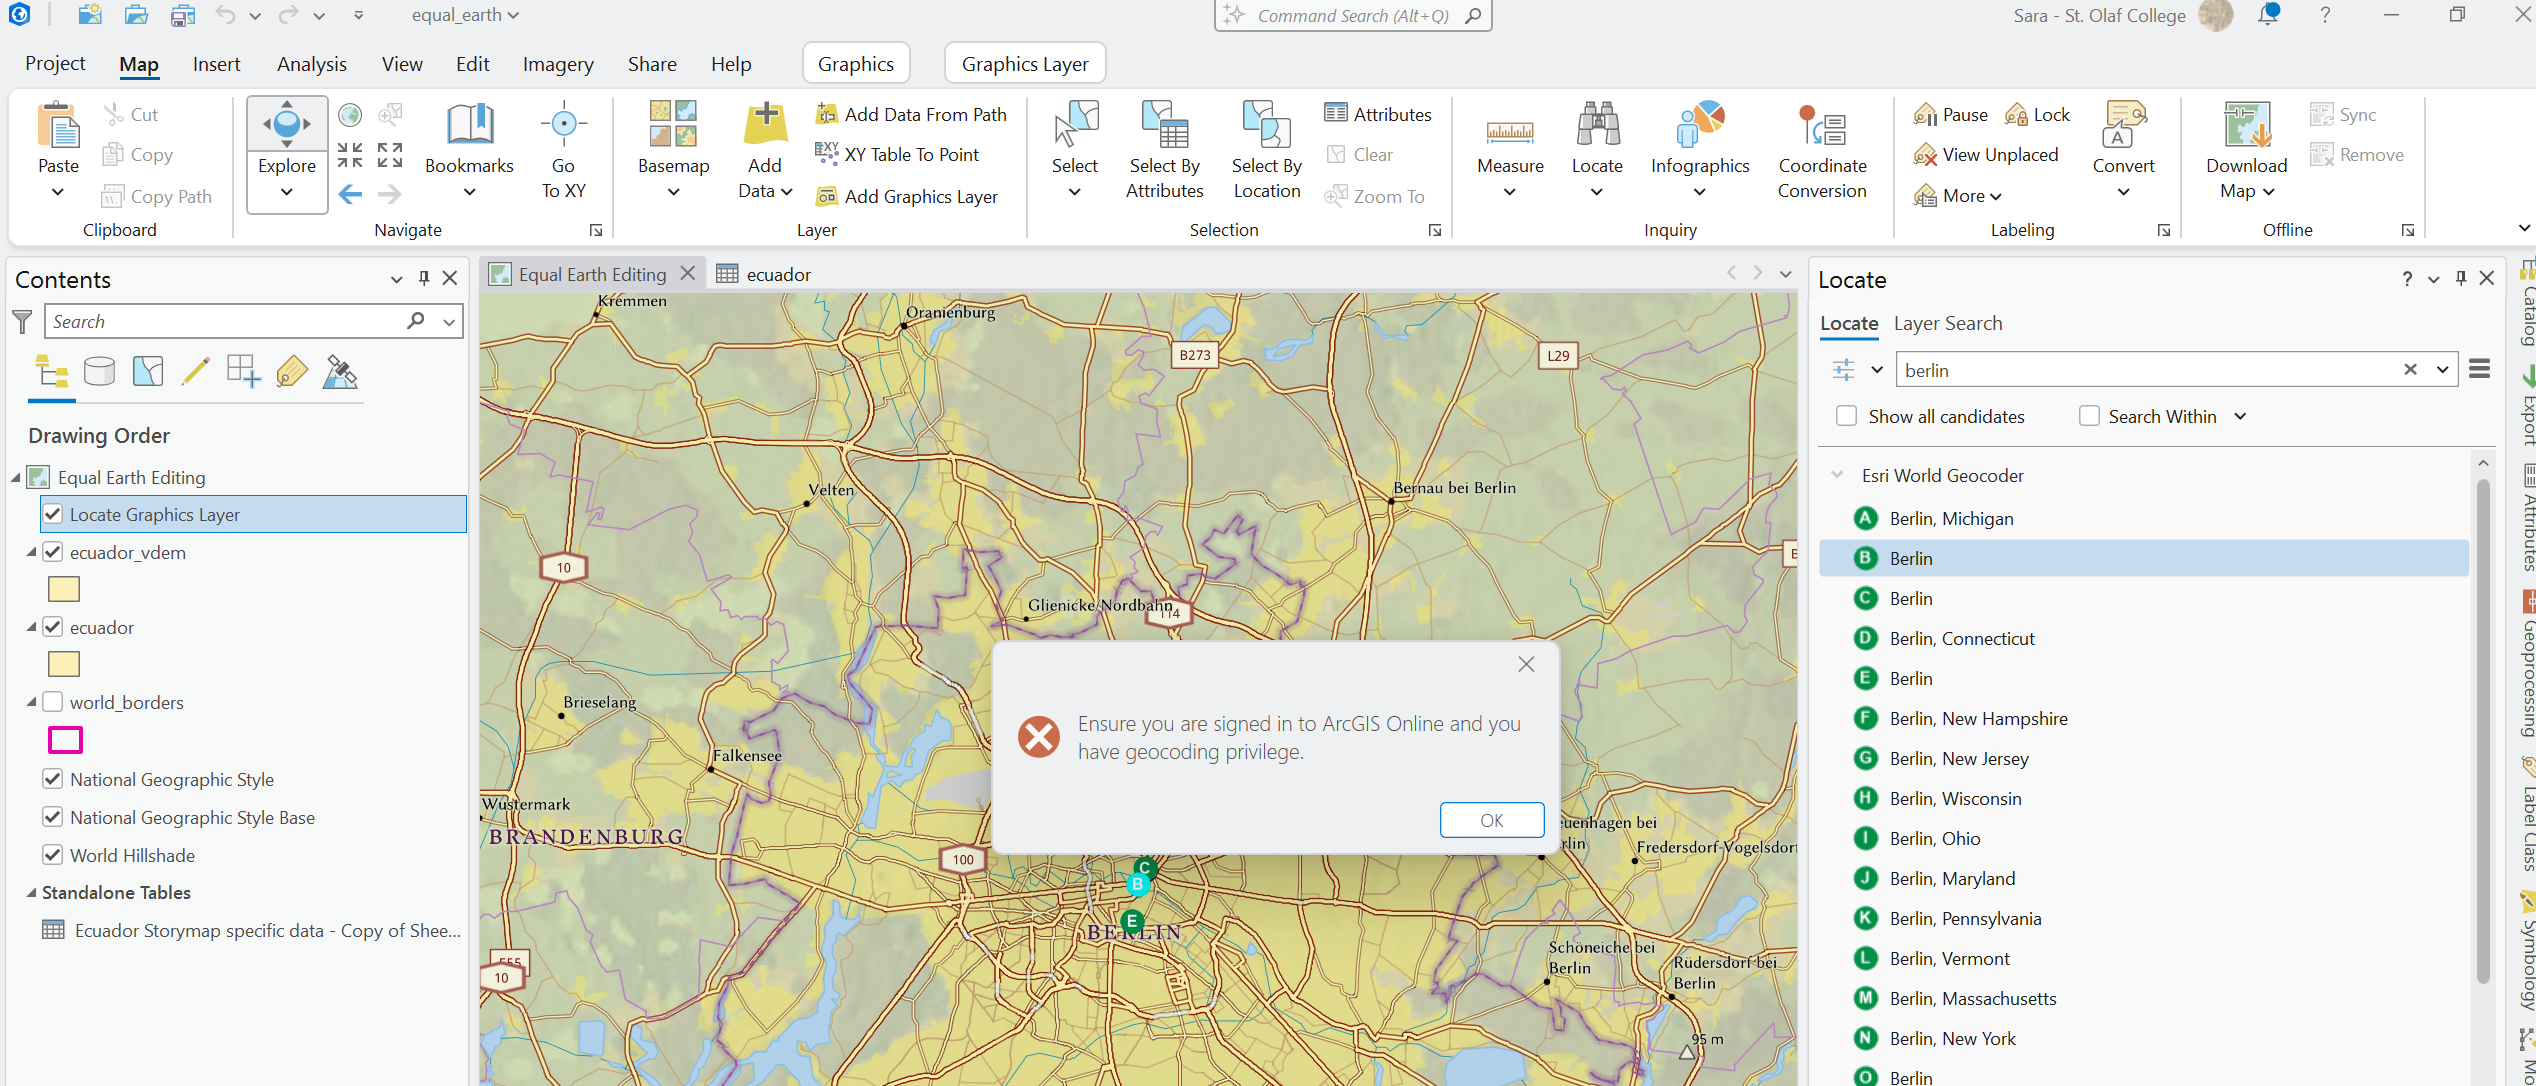Image resolution: width=2536 pixels, height=1086 pixels.
Task: Open the Attributes pane button
Action: pos(1378,114)
